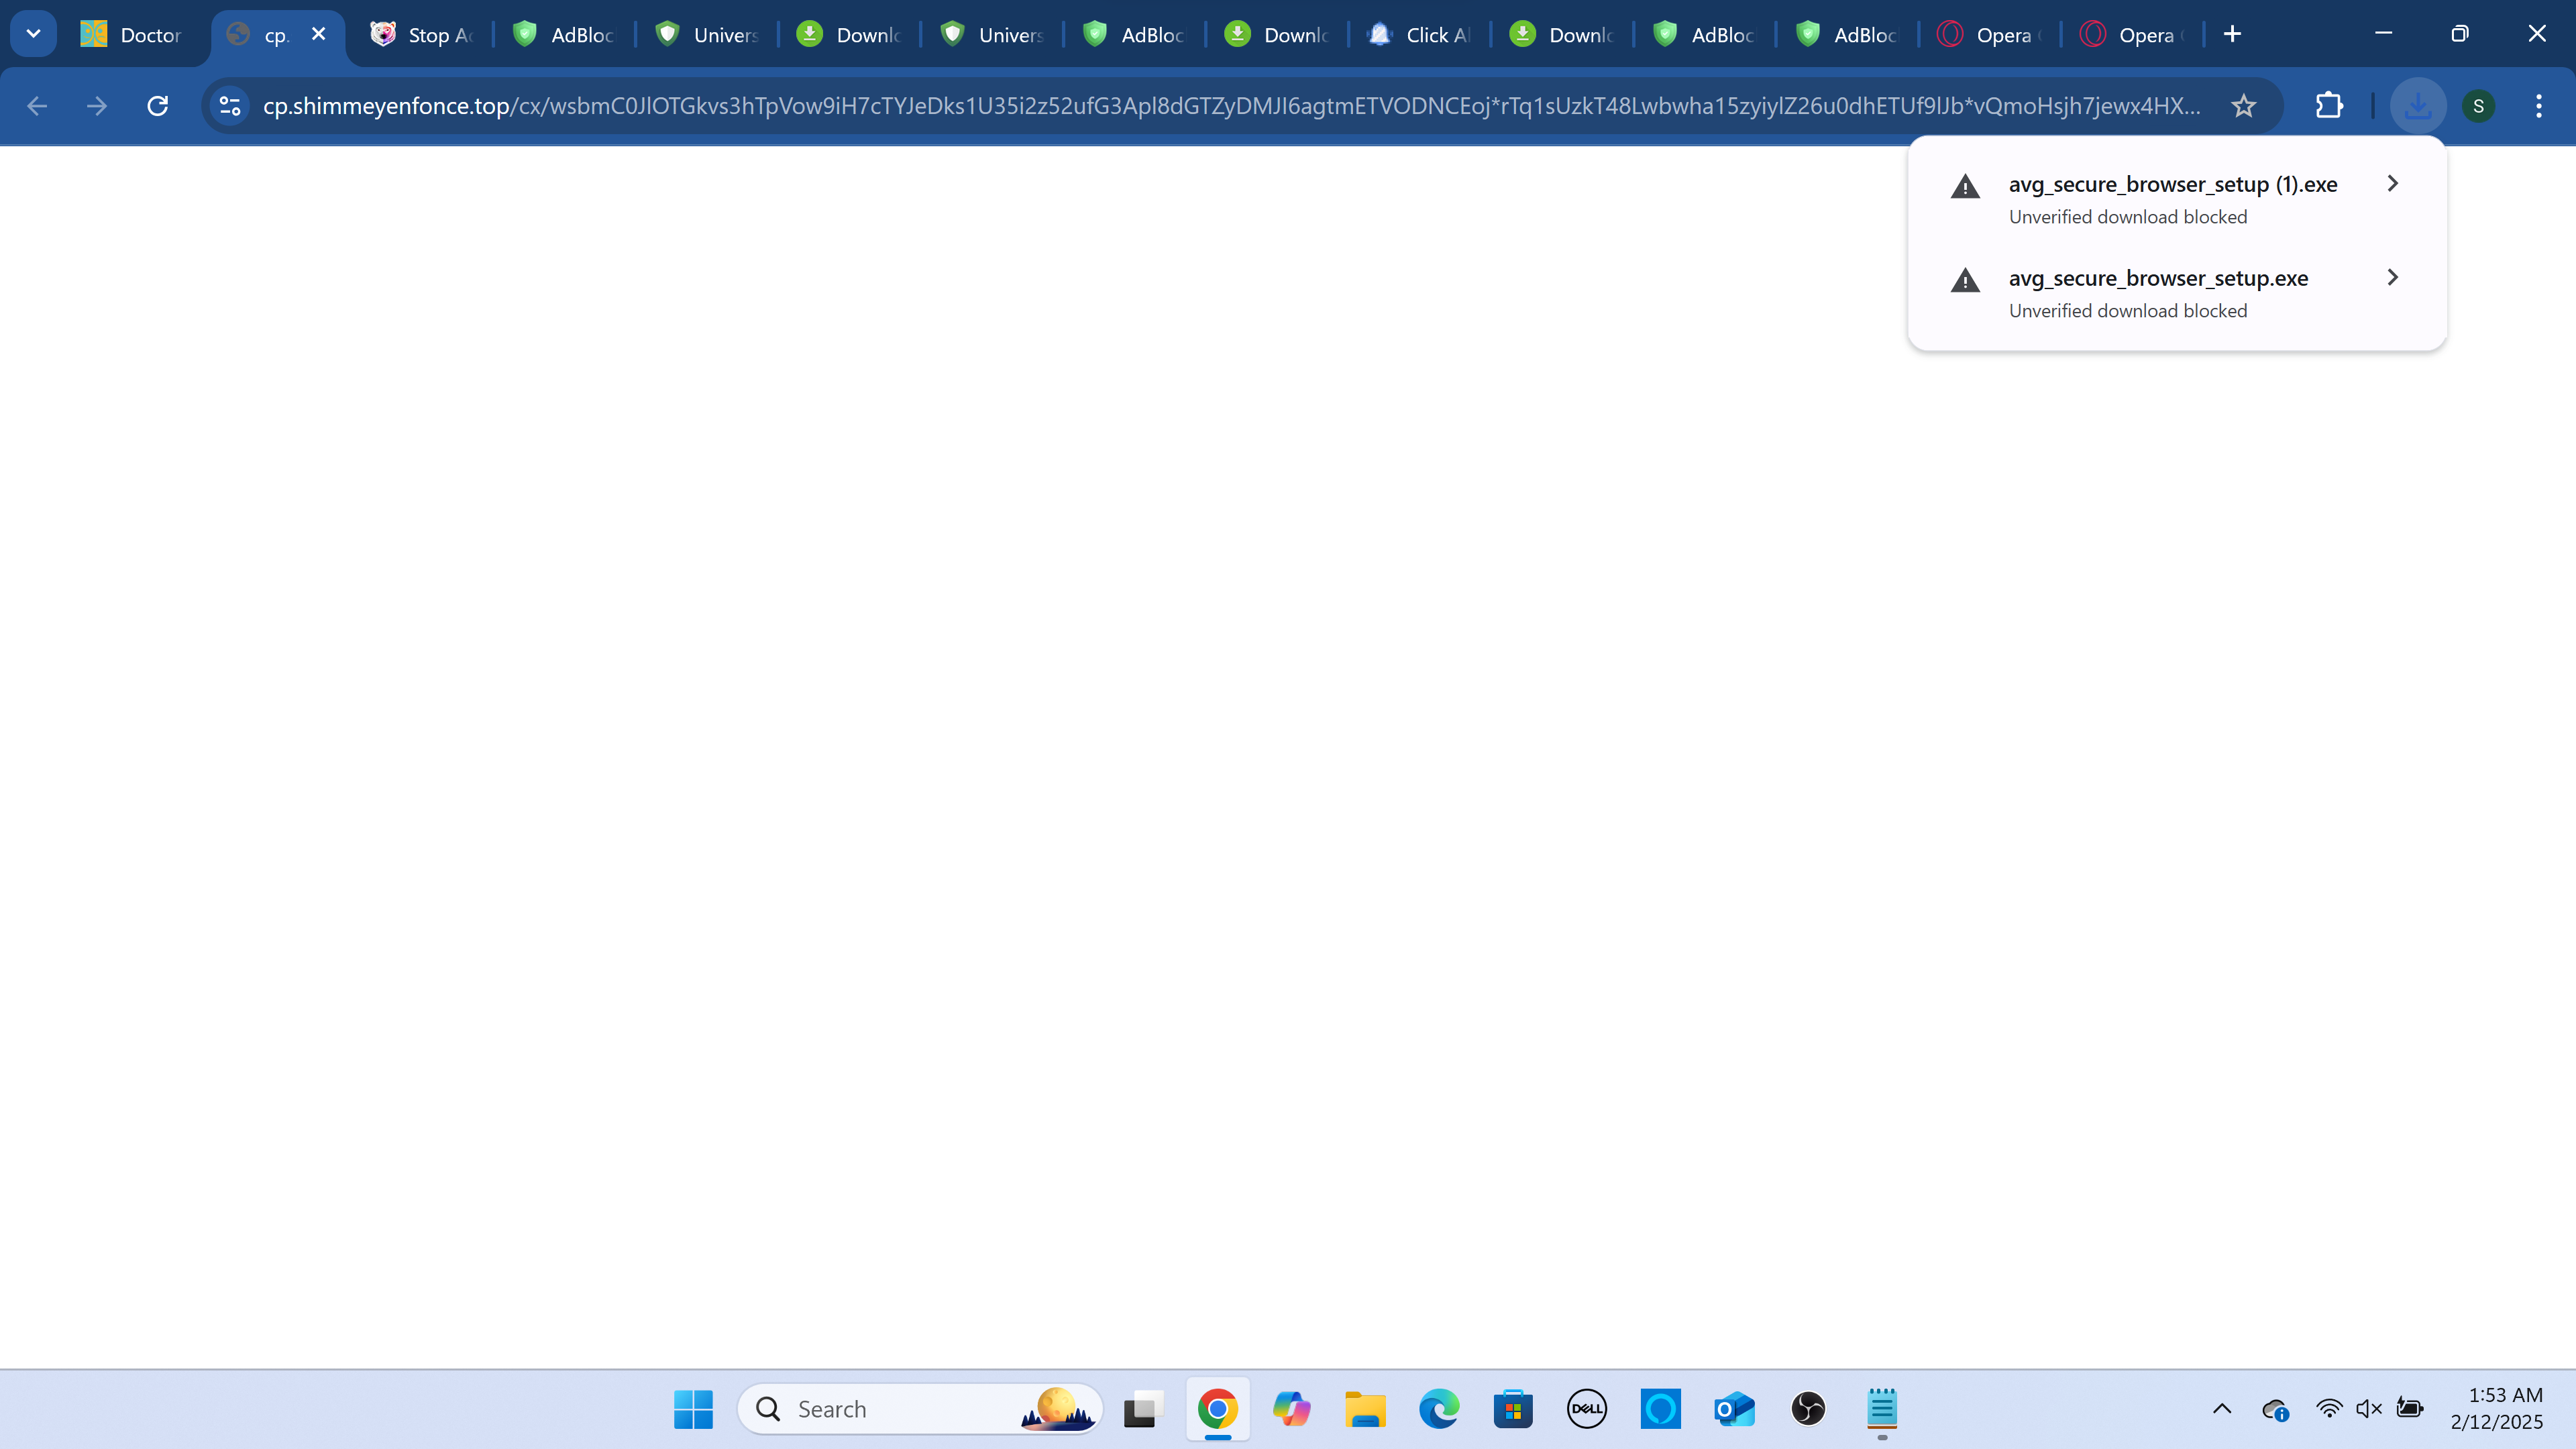Open the Chrome three-dot menu
This screenshot has width=2576, height=1449.
click(2538, 106)
